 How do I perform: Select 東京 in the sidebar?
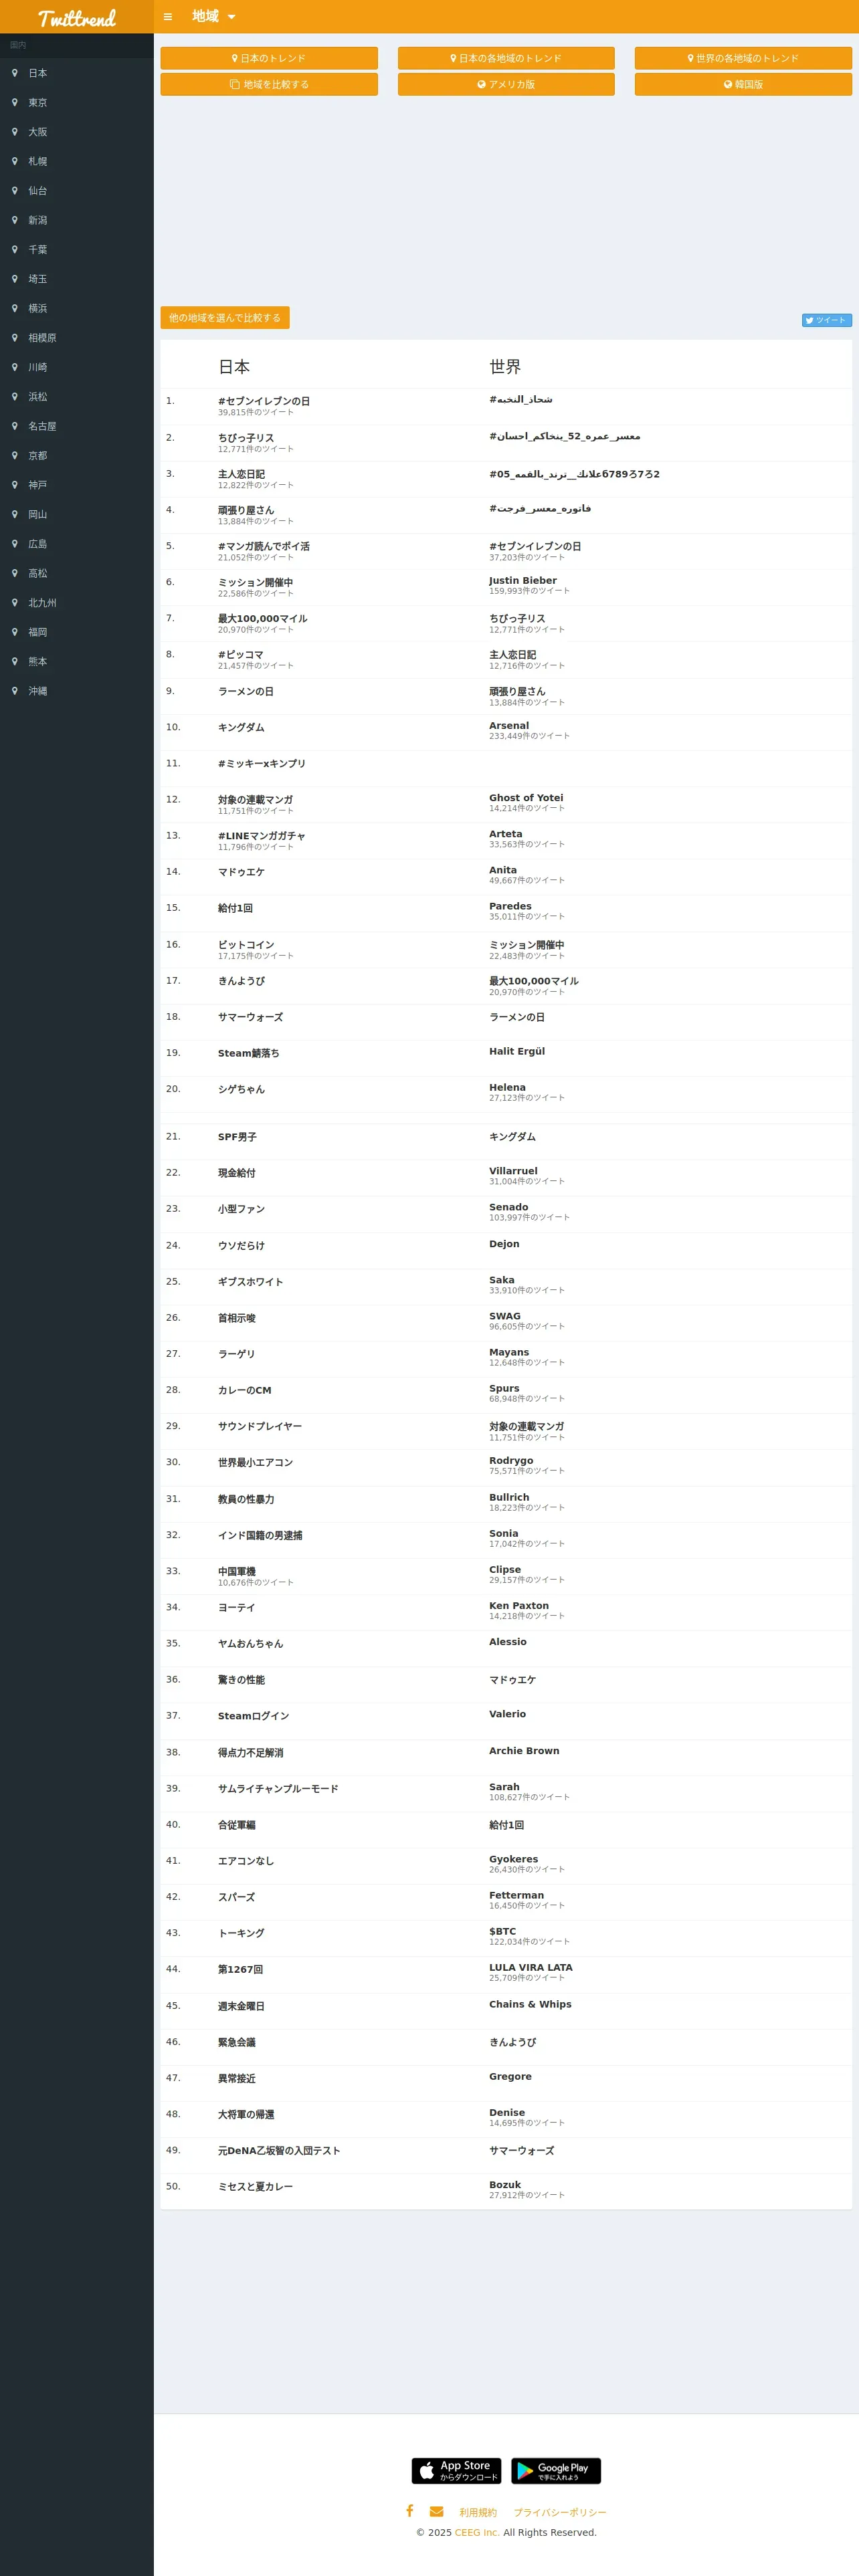point(37,102)
